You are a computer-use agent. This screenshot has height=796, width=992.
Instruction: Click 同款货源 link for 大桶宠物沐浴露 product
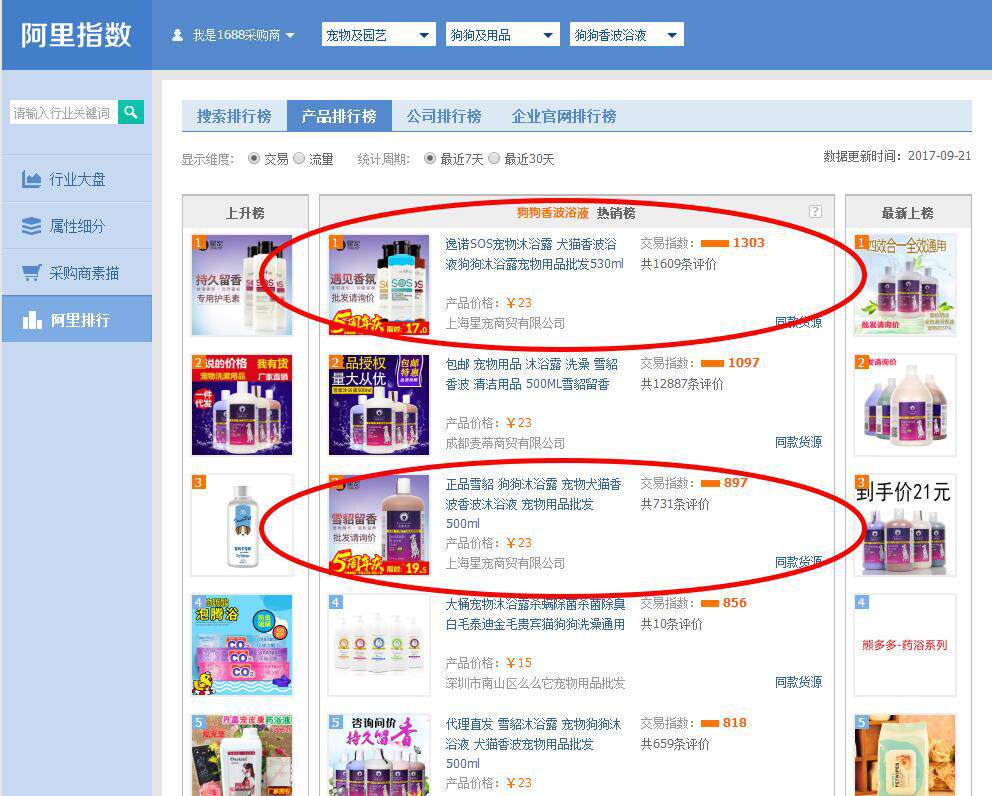point(798,682)
